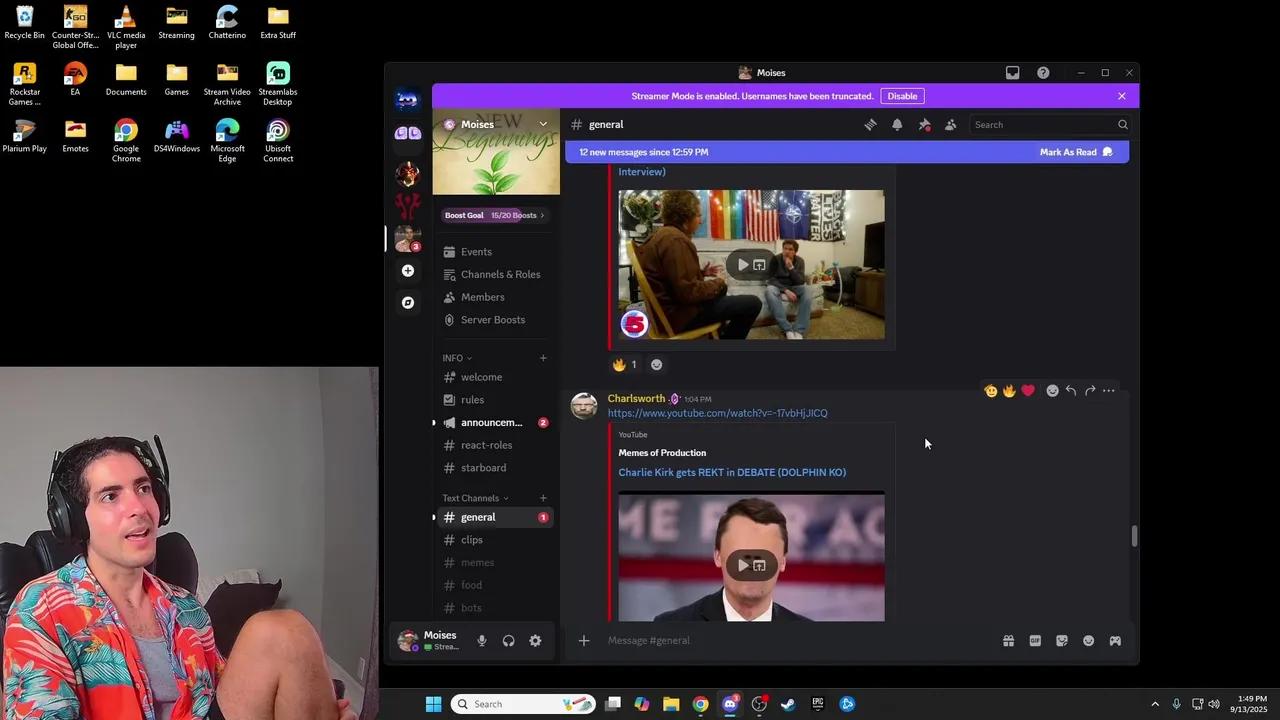Image resolution: width=1280 pixels, height=720 pixels.
Task: Select the react-roles channel
Action: click(496, 445)
